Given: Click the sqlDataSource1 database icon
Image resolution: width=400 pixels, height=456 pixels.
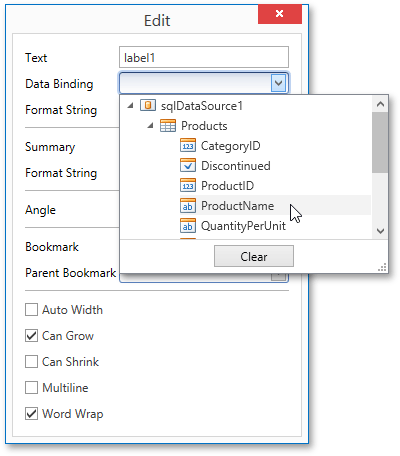Looking at the screenshot, I should (148, 106).
